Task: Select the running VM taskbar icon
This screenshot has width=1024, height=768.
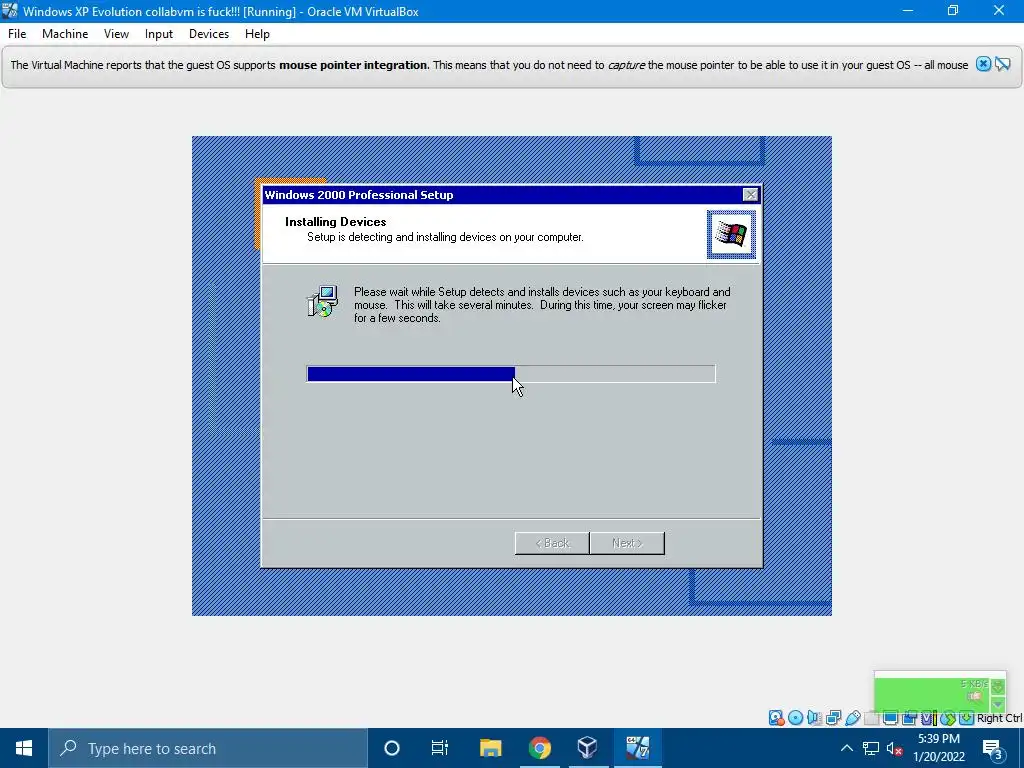Action: pyautogui.click(x=637, y=748)
